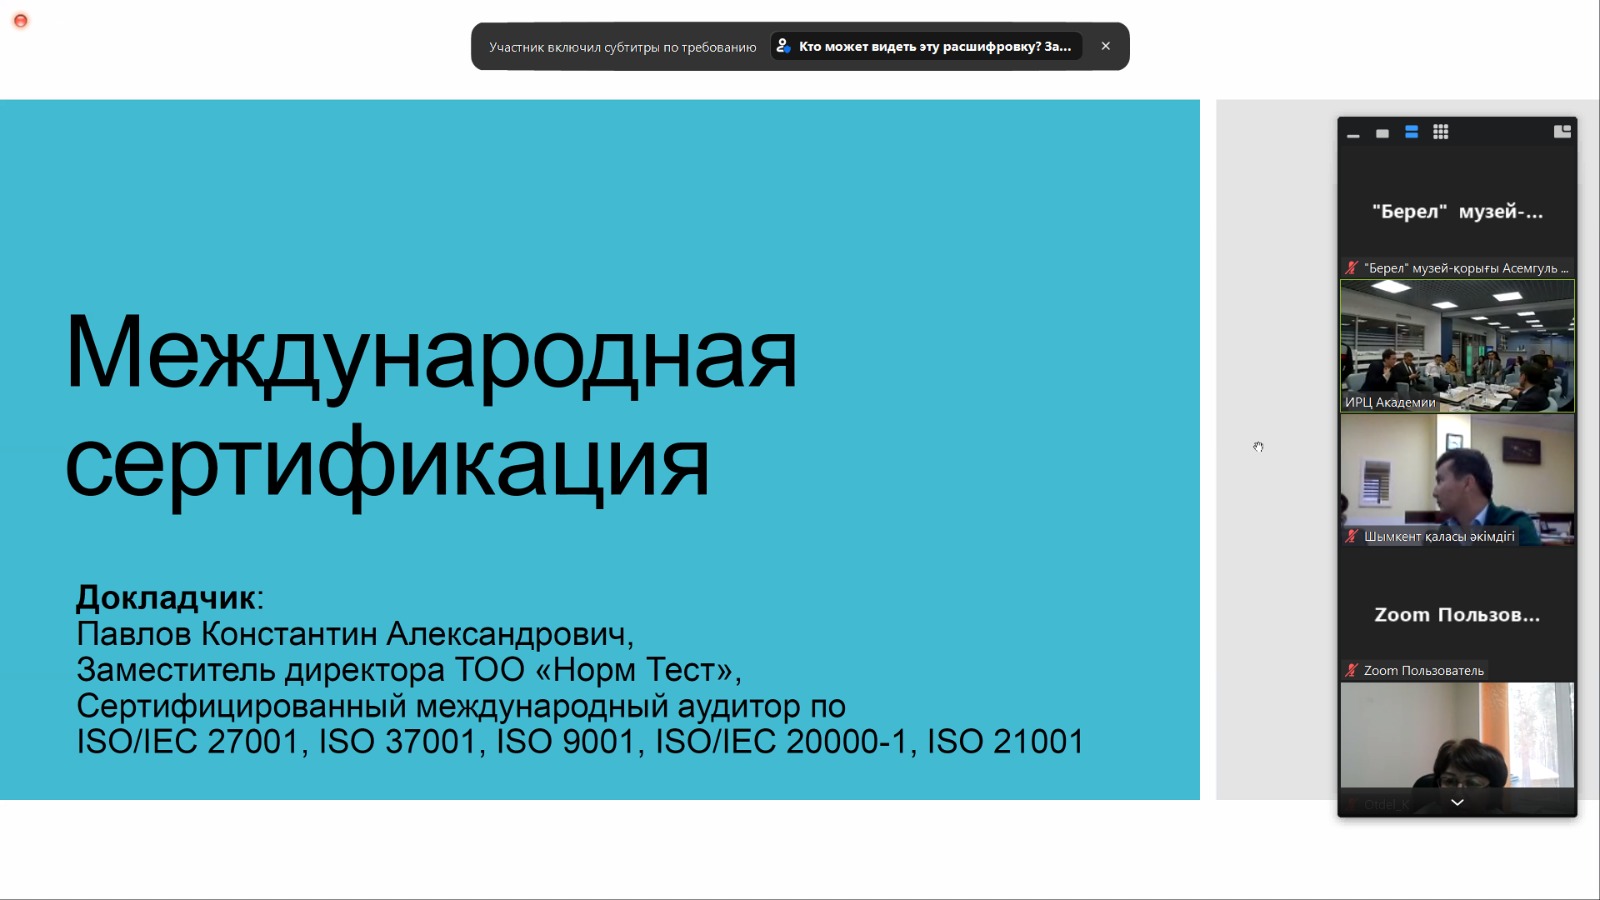Click the red recording indicator dot

pyautogui.click(x=20, y=20)
